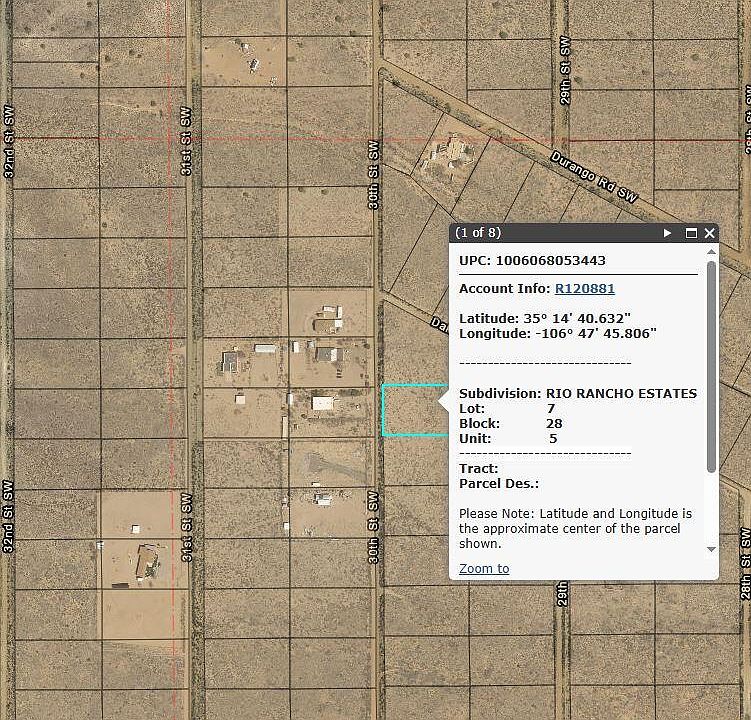751x720 pixels.
Task: Click the Block 28 row in popup
Action: coord(510,424)
